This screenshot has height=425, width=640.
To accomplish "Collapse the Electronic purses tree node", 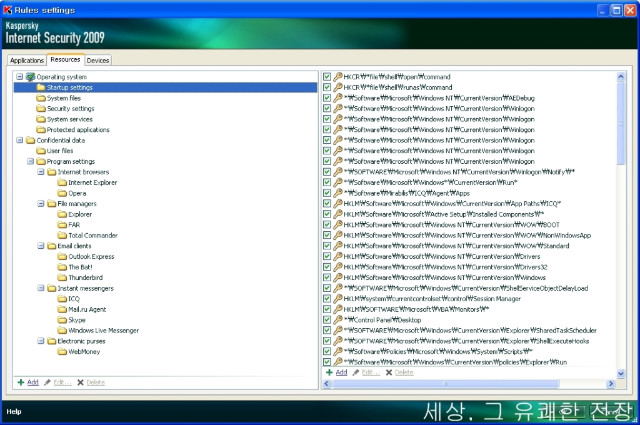I will 40,341.
